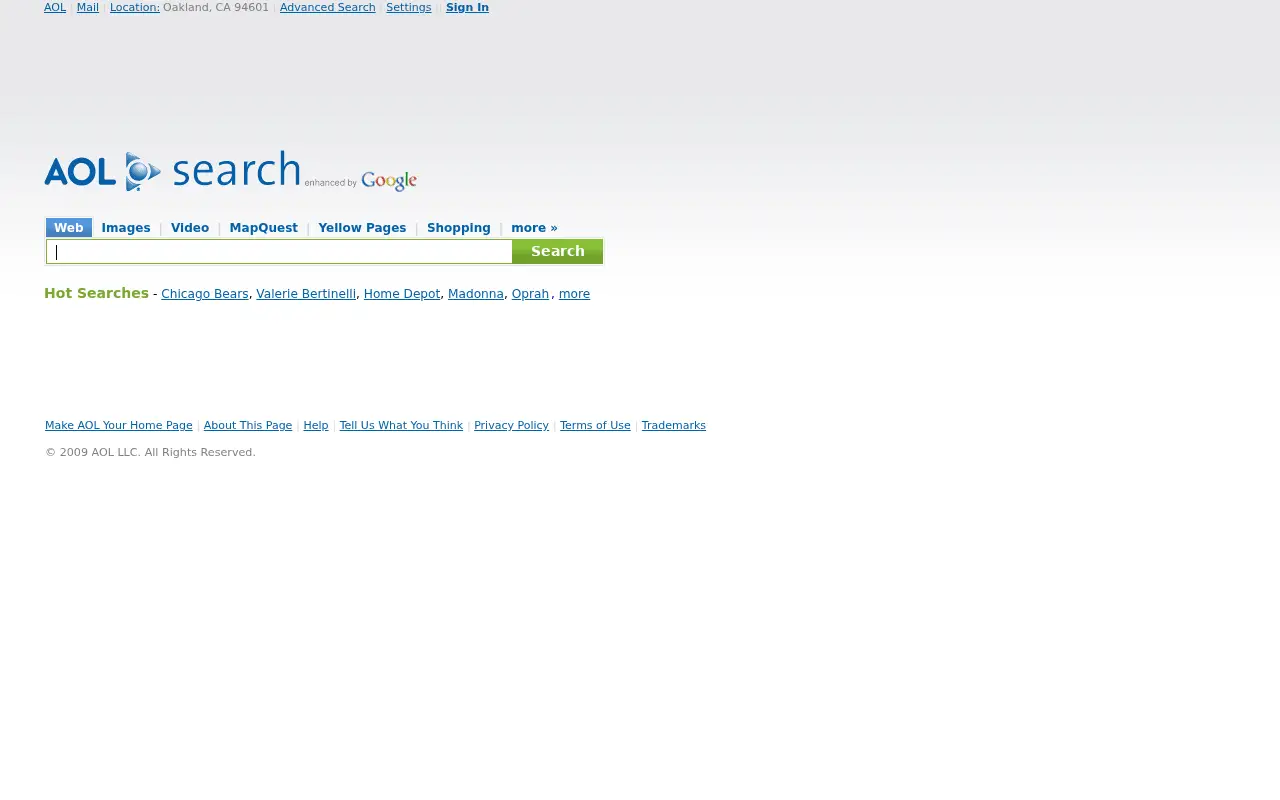Open Home Depot hot search
The height and width of the screenshot is (800, 1280).
[x=402, y=294]
